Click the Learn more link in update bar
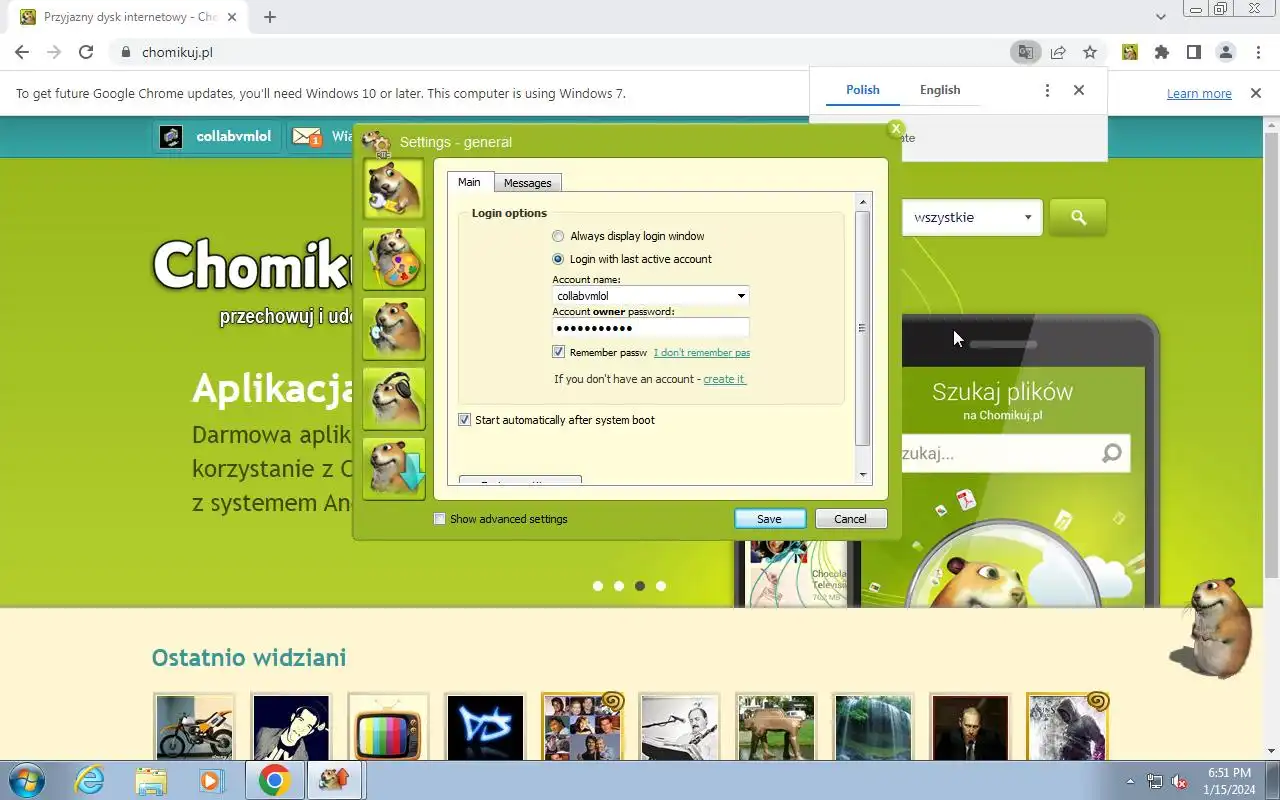 [1199, 93]
